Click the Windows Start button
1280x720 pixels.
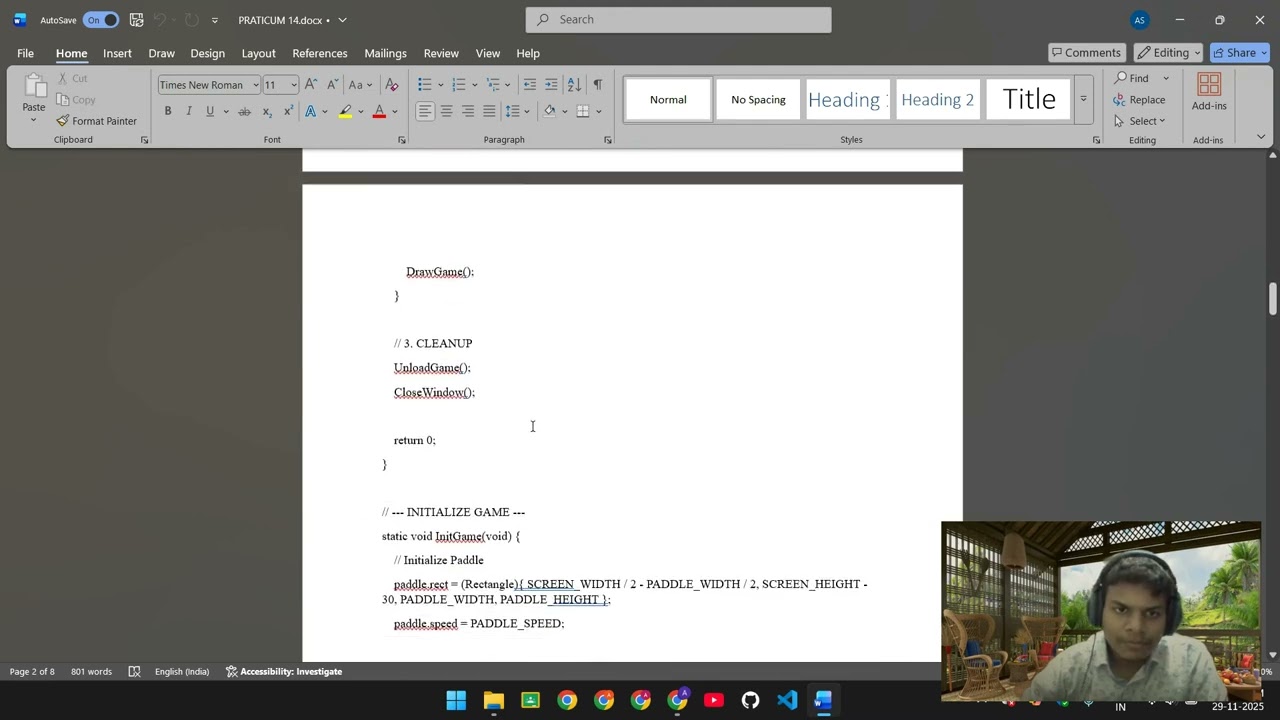click(x=456, y=700)
